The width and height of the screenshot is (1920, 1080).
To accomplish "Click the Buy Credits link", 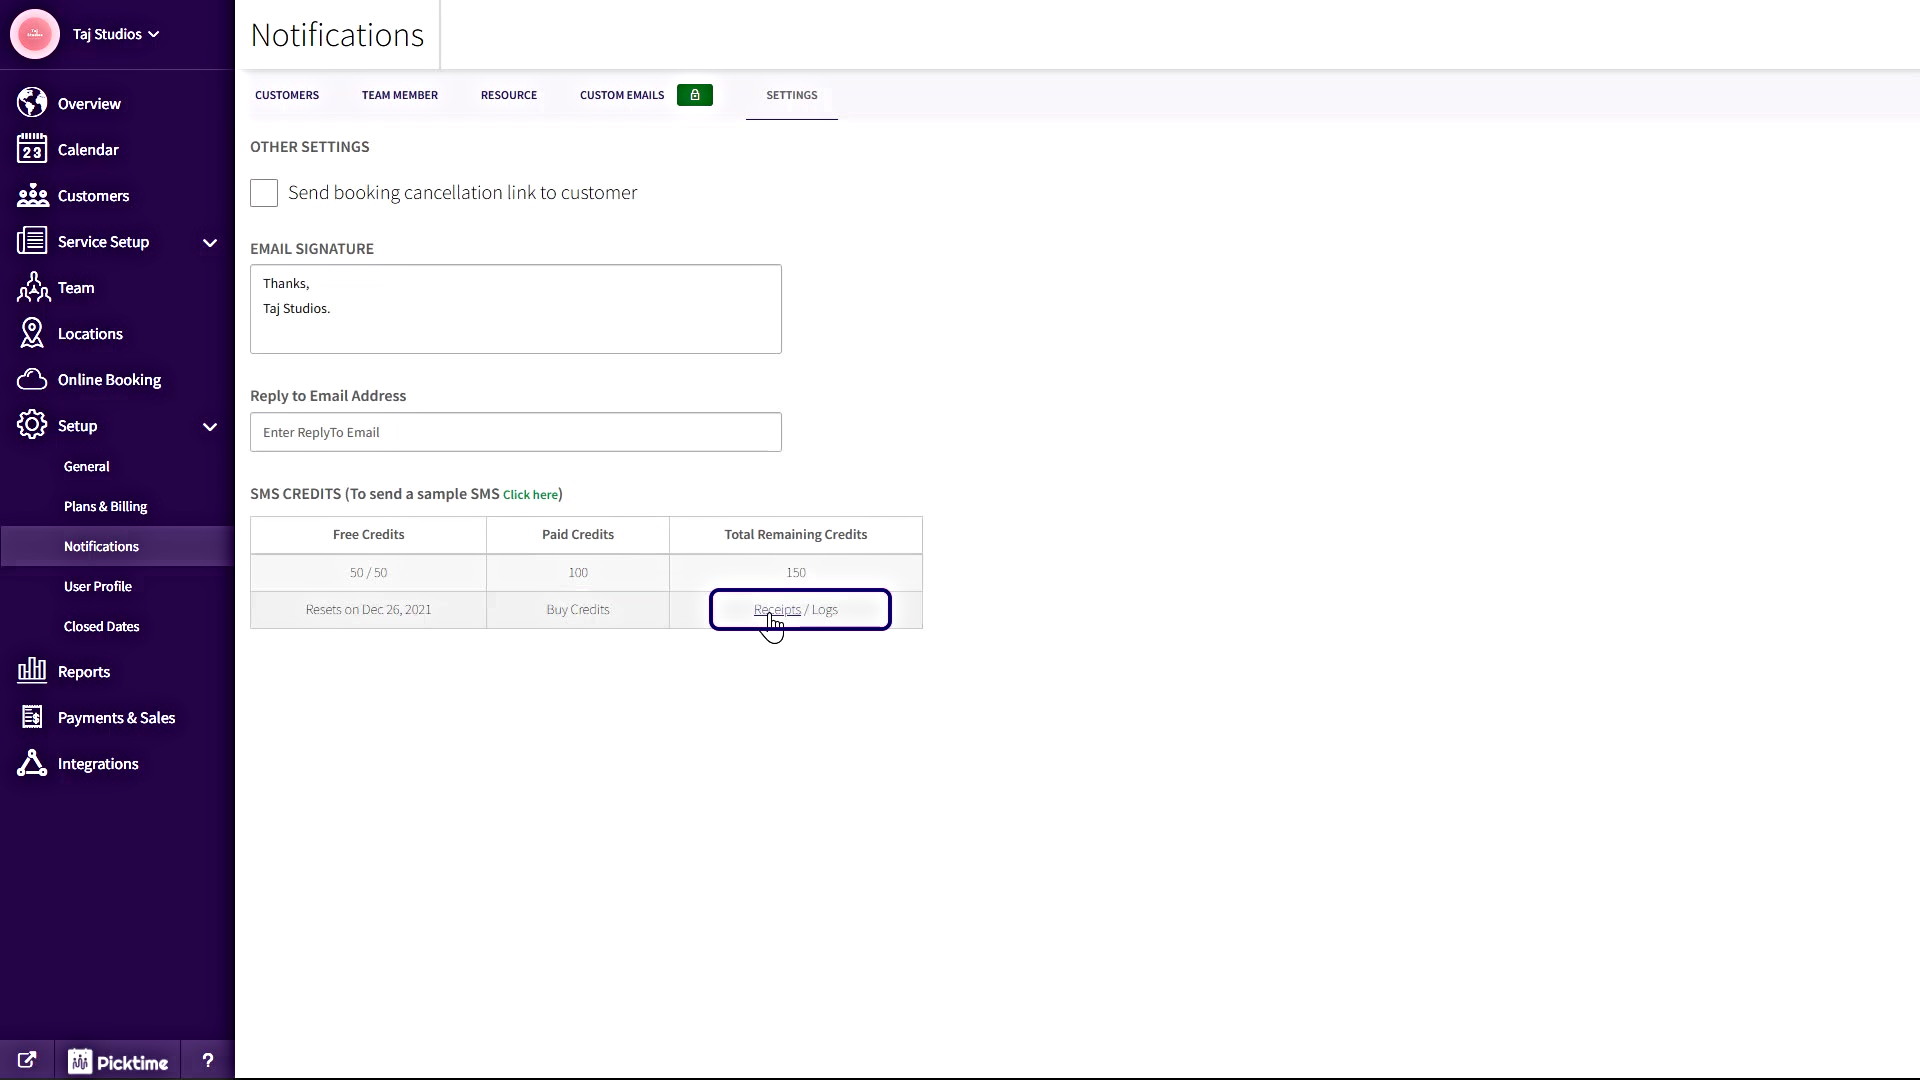I will [x=577, y=609].
